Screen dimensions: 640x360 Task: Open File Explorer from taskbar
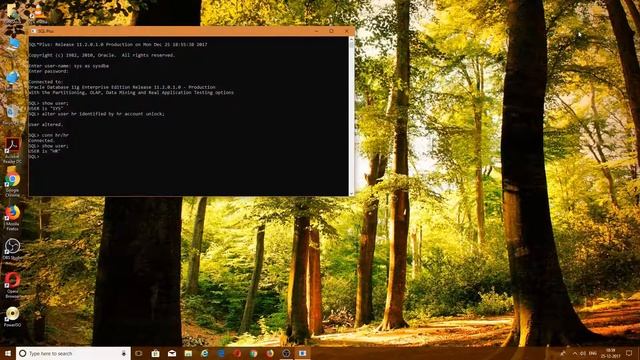coord(188,353)
